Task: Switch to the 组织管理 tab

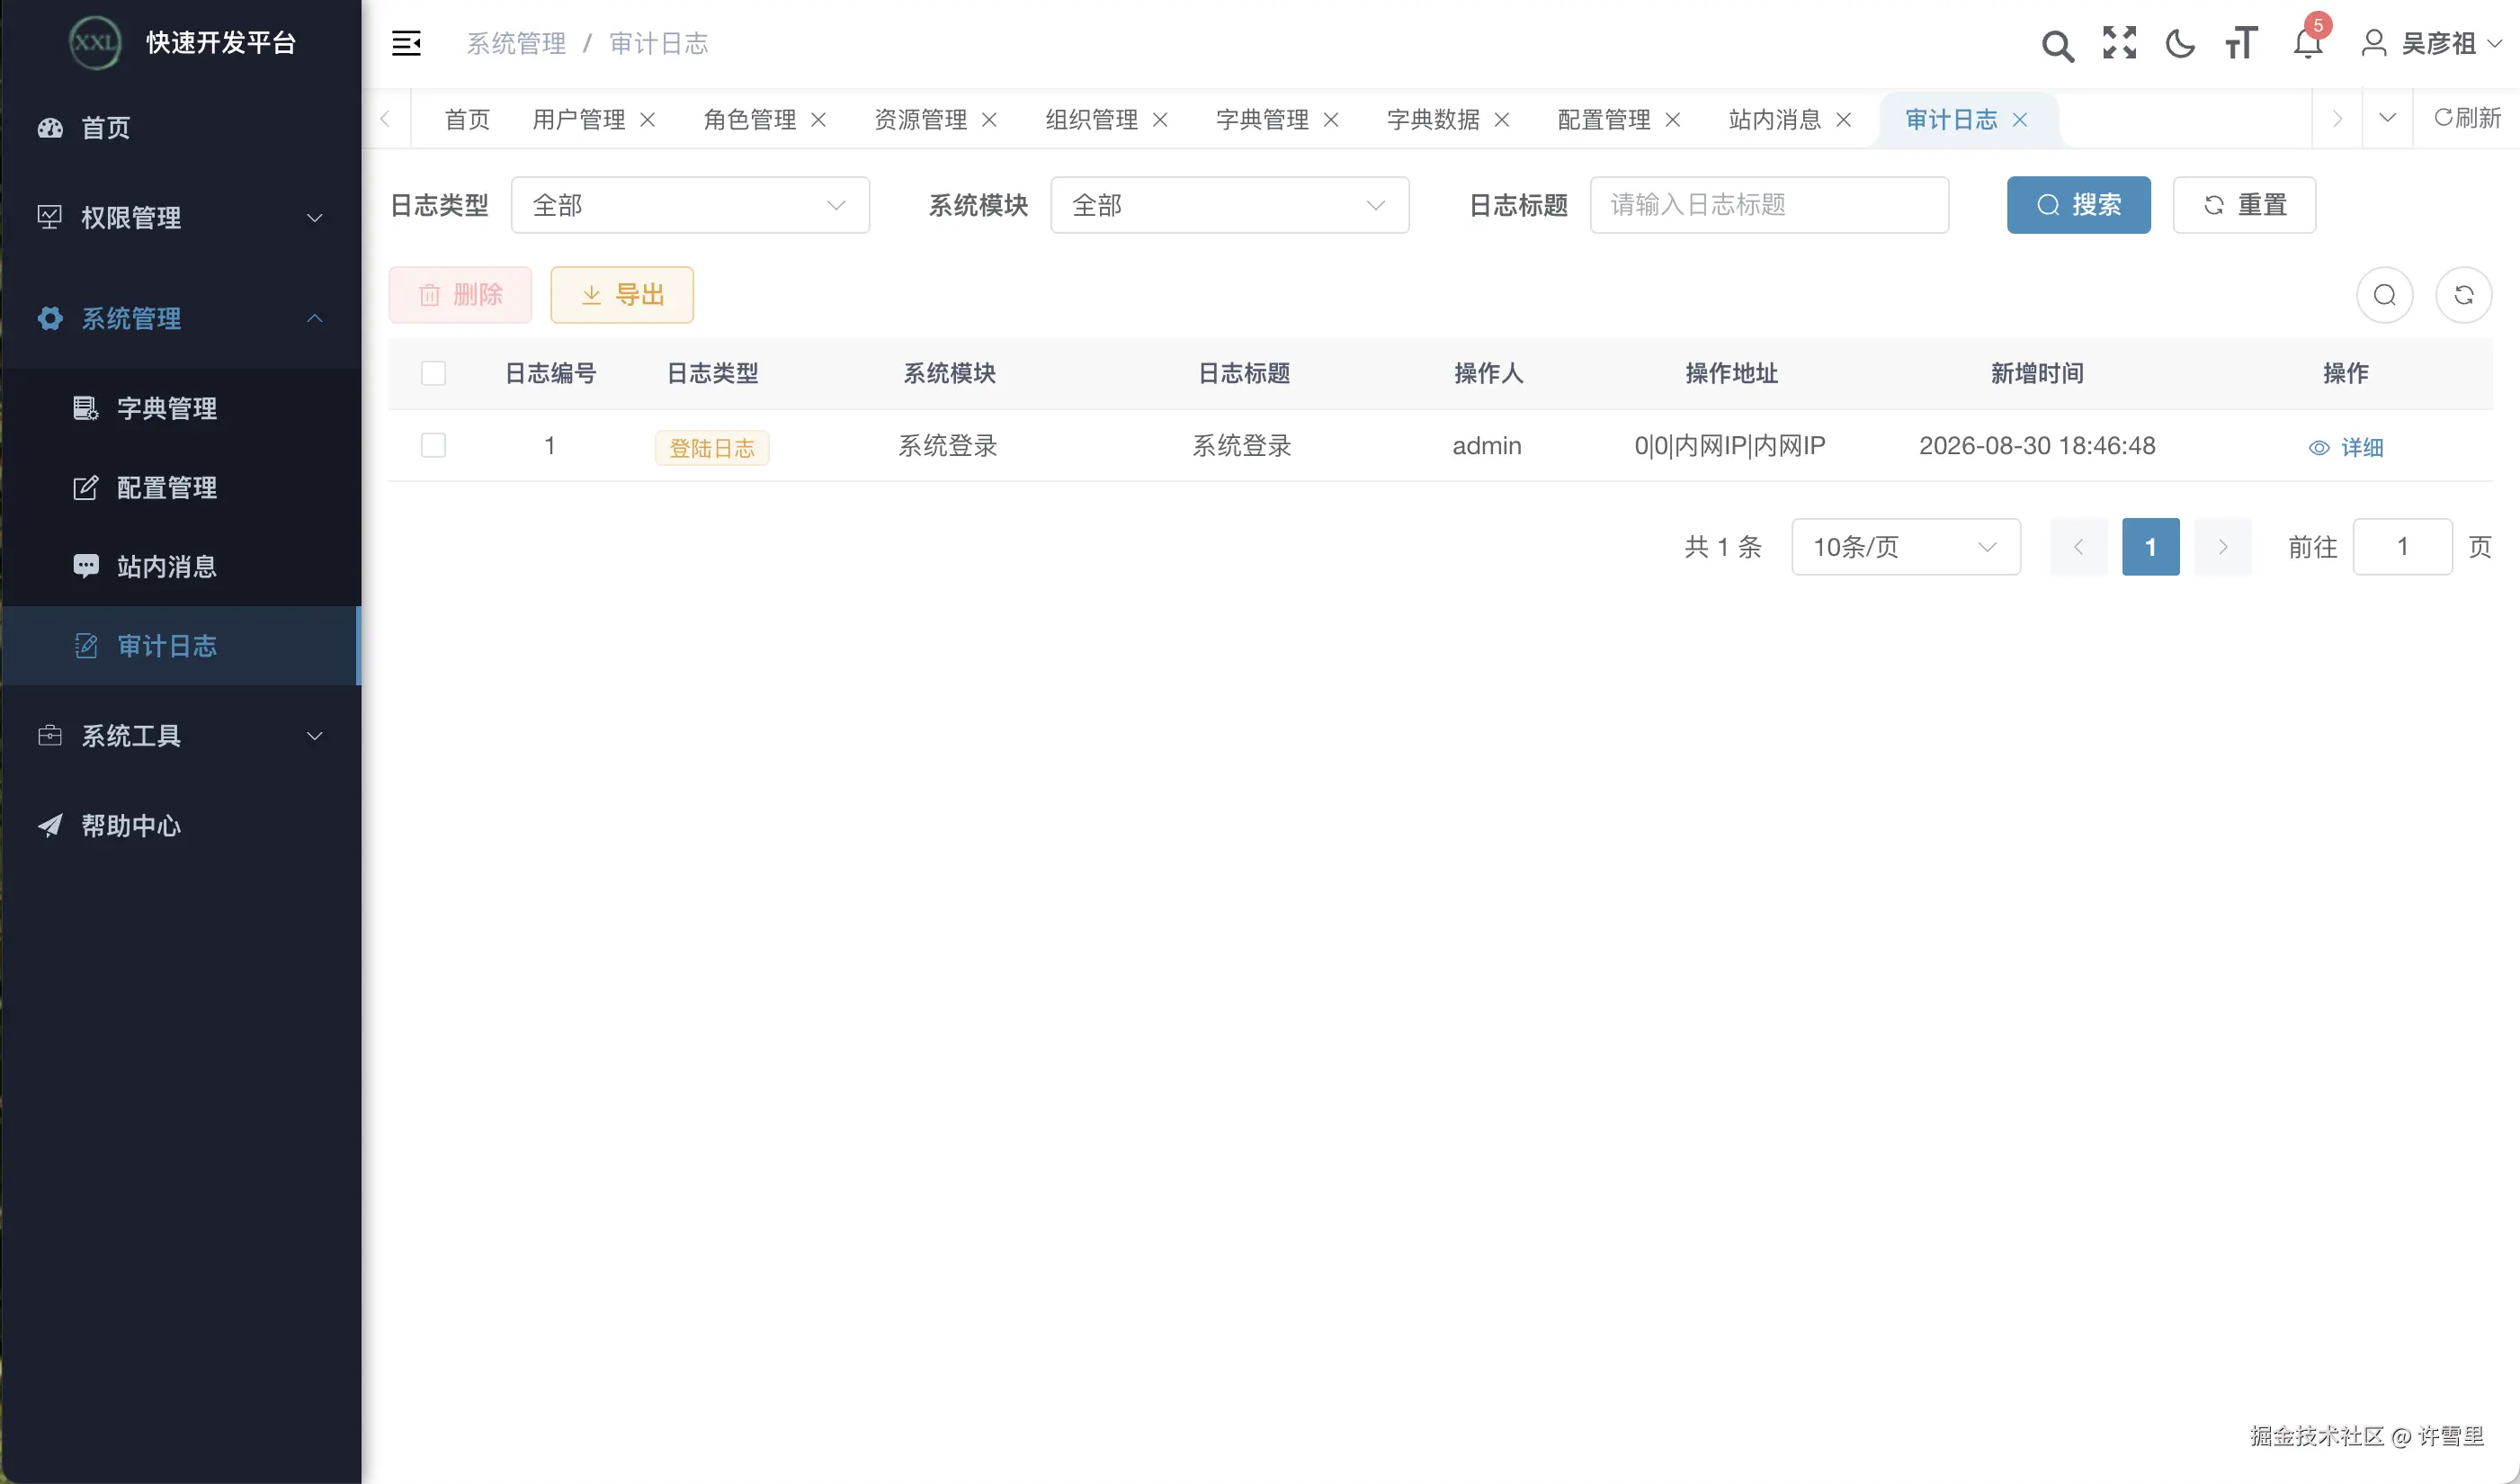Action: point(1092,120)
